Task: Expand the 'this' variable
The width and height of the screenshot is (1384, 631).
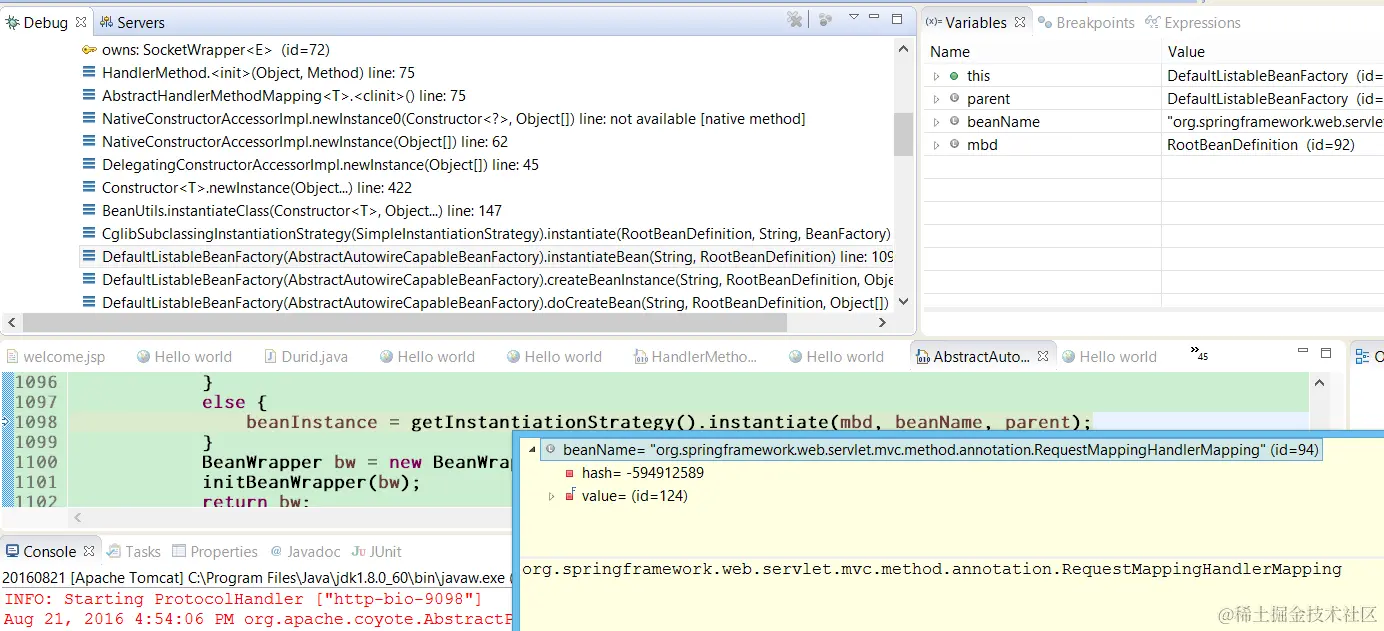Action: coord(936,76)
